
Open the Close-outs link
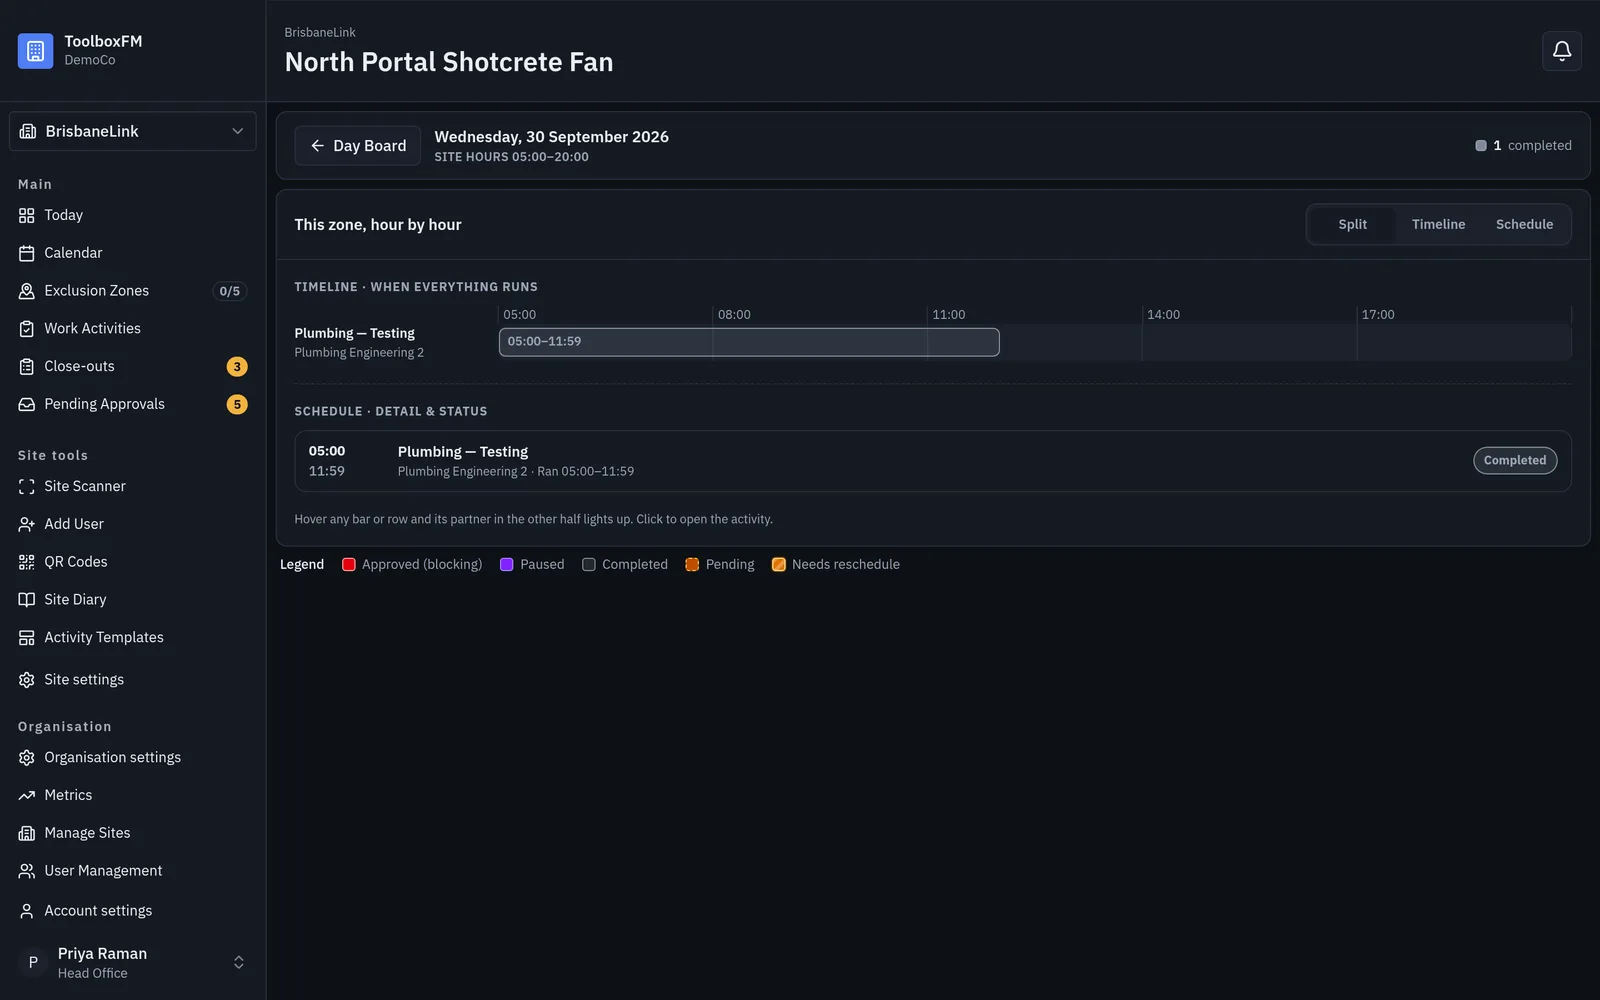click(133, 367)
